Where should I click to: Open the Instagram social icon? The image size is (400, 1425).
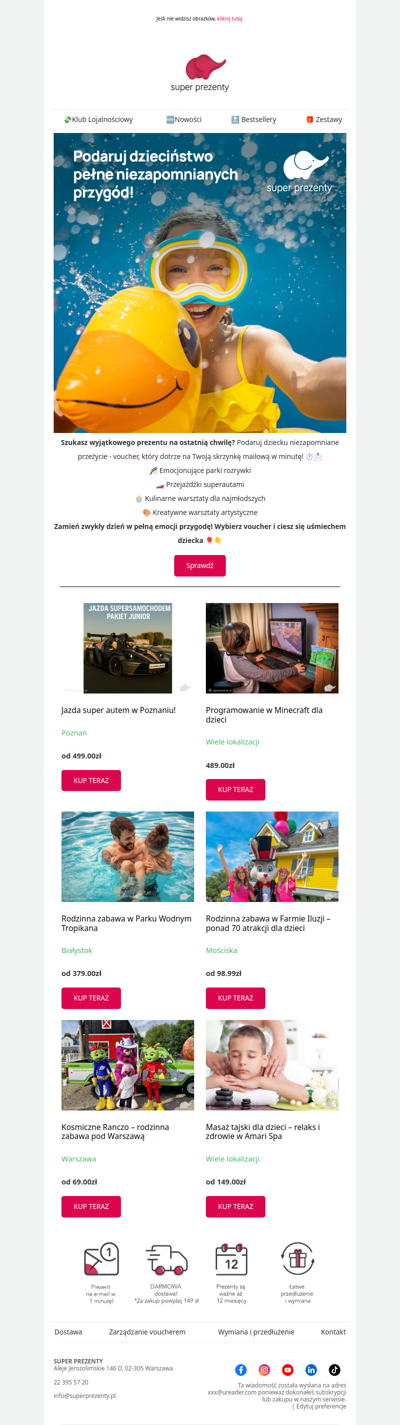point(264,1370)
